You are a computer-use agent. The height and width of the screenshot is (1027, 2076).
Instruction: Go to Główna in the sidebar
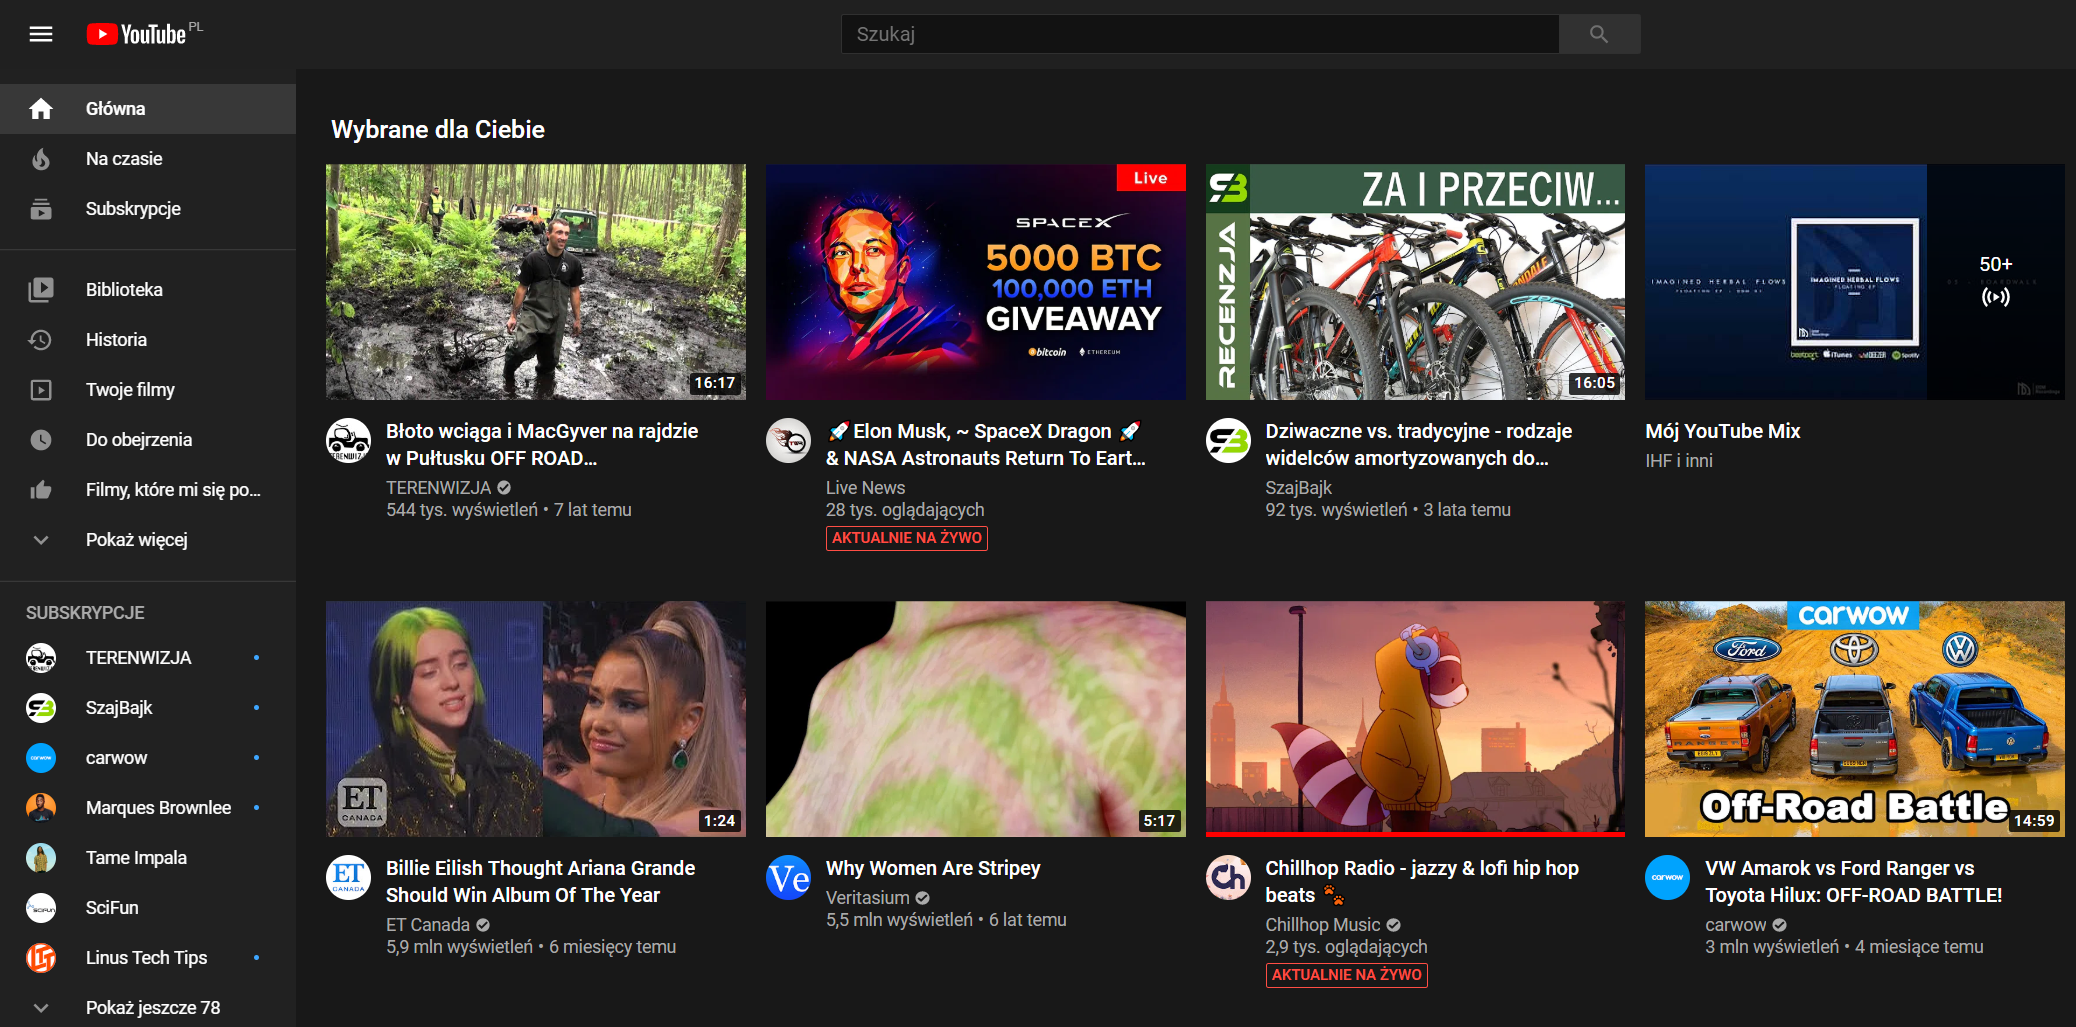[x=148, y=109]
